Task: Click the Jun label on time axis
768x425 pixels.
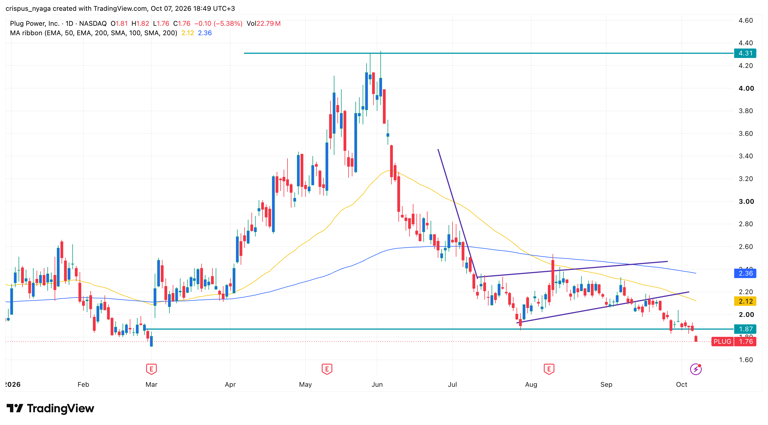Action: click(x=377, y=384)
